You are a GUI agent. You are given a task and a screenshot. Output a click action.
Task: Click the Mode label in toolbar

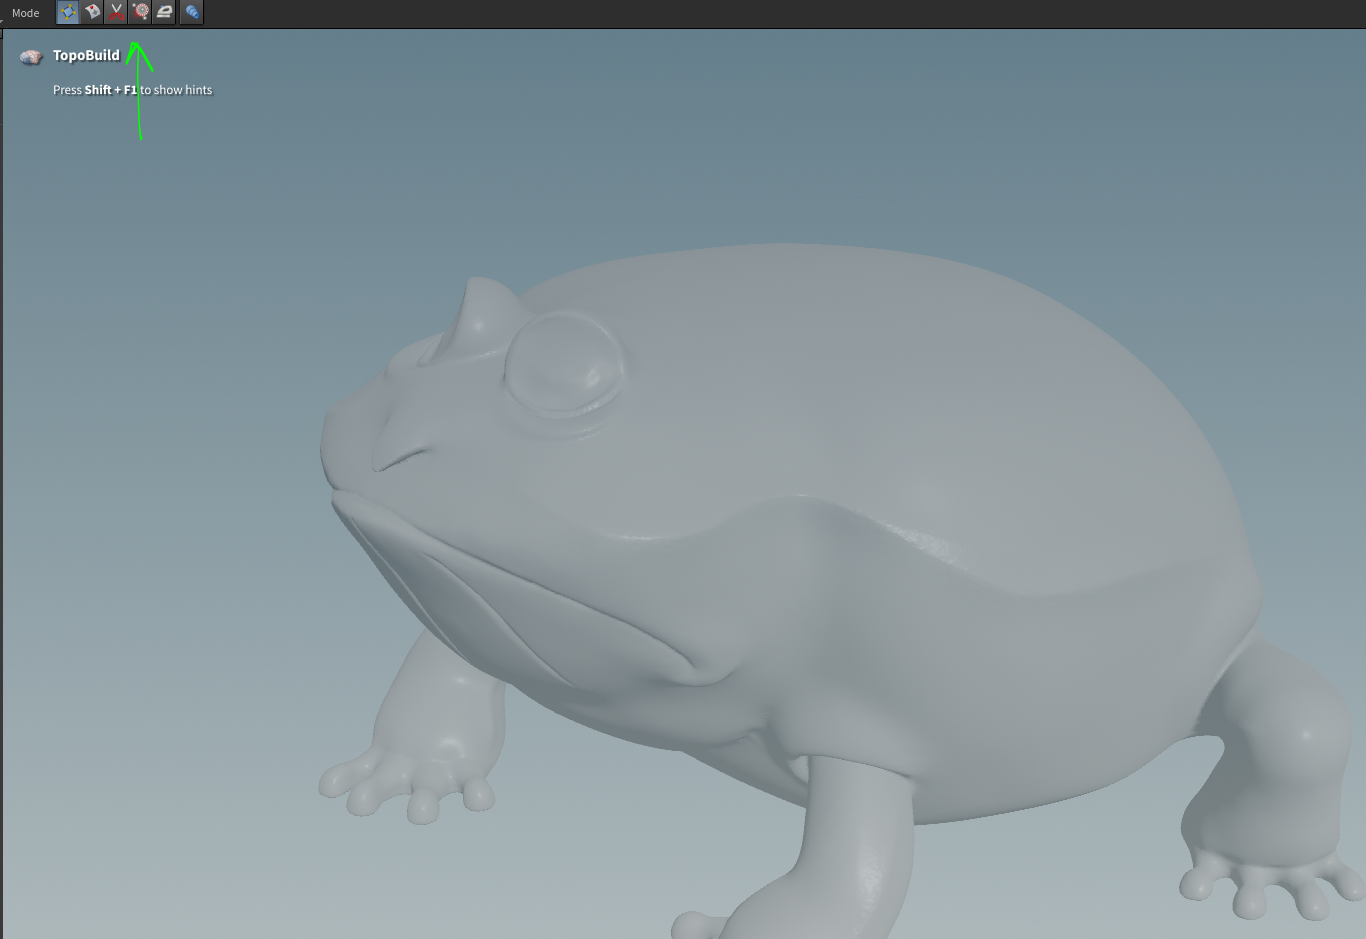[x=26, y=13]
